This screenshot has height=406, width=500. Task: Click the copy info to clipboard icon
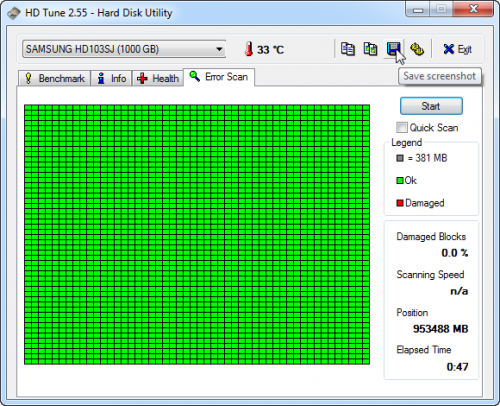(348, 49)
